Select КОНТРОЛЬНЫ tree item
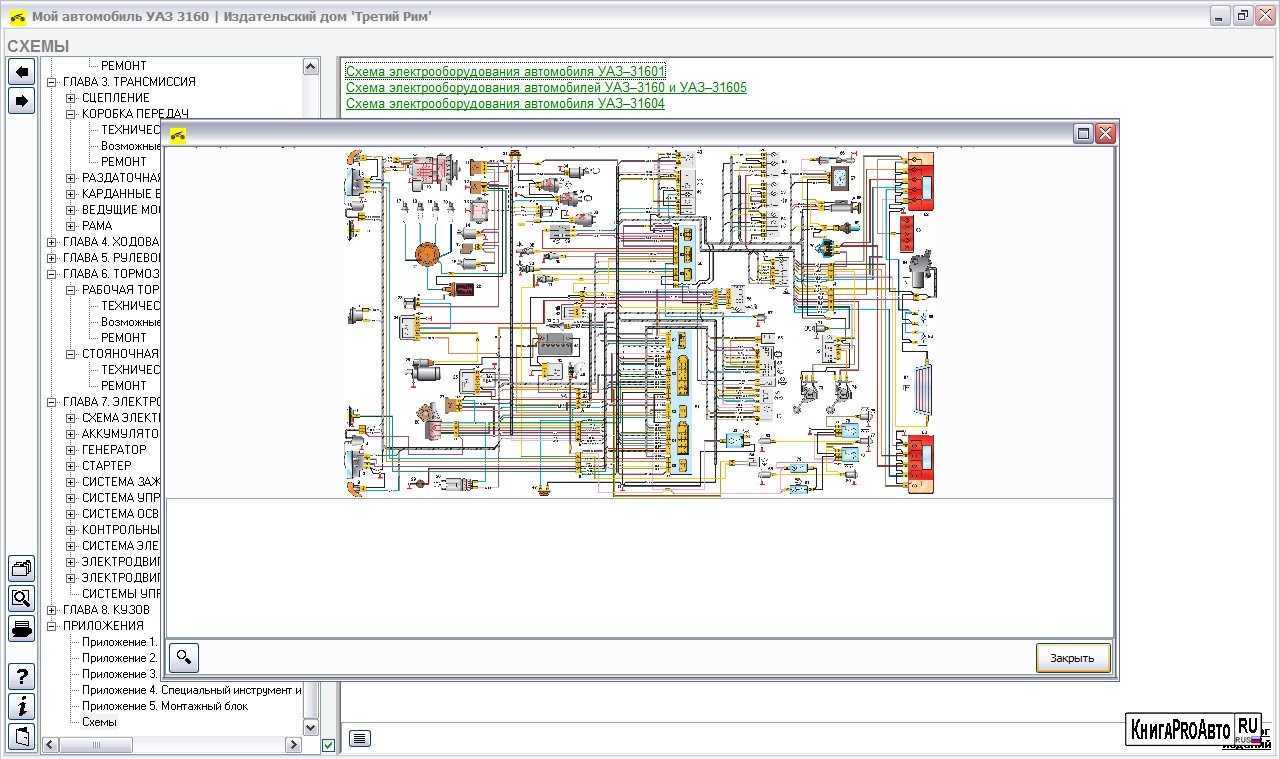 tap(121, 530)
